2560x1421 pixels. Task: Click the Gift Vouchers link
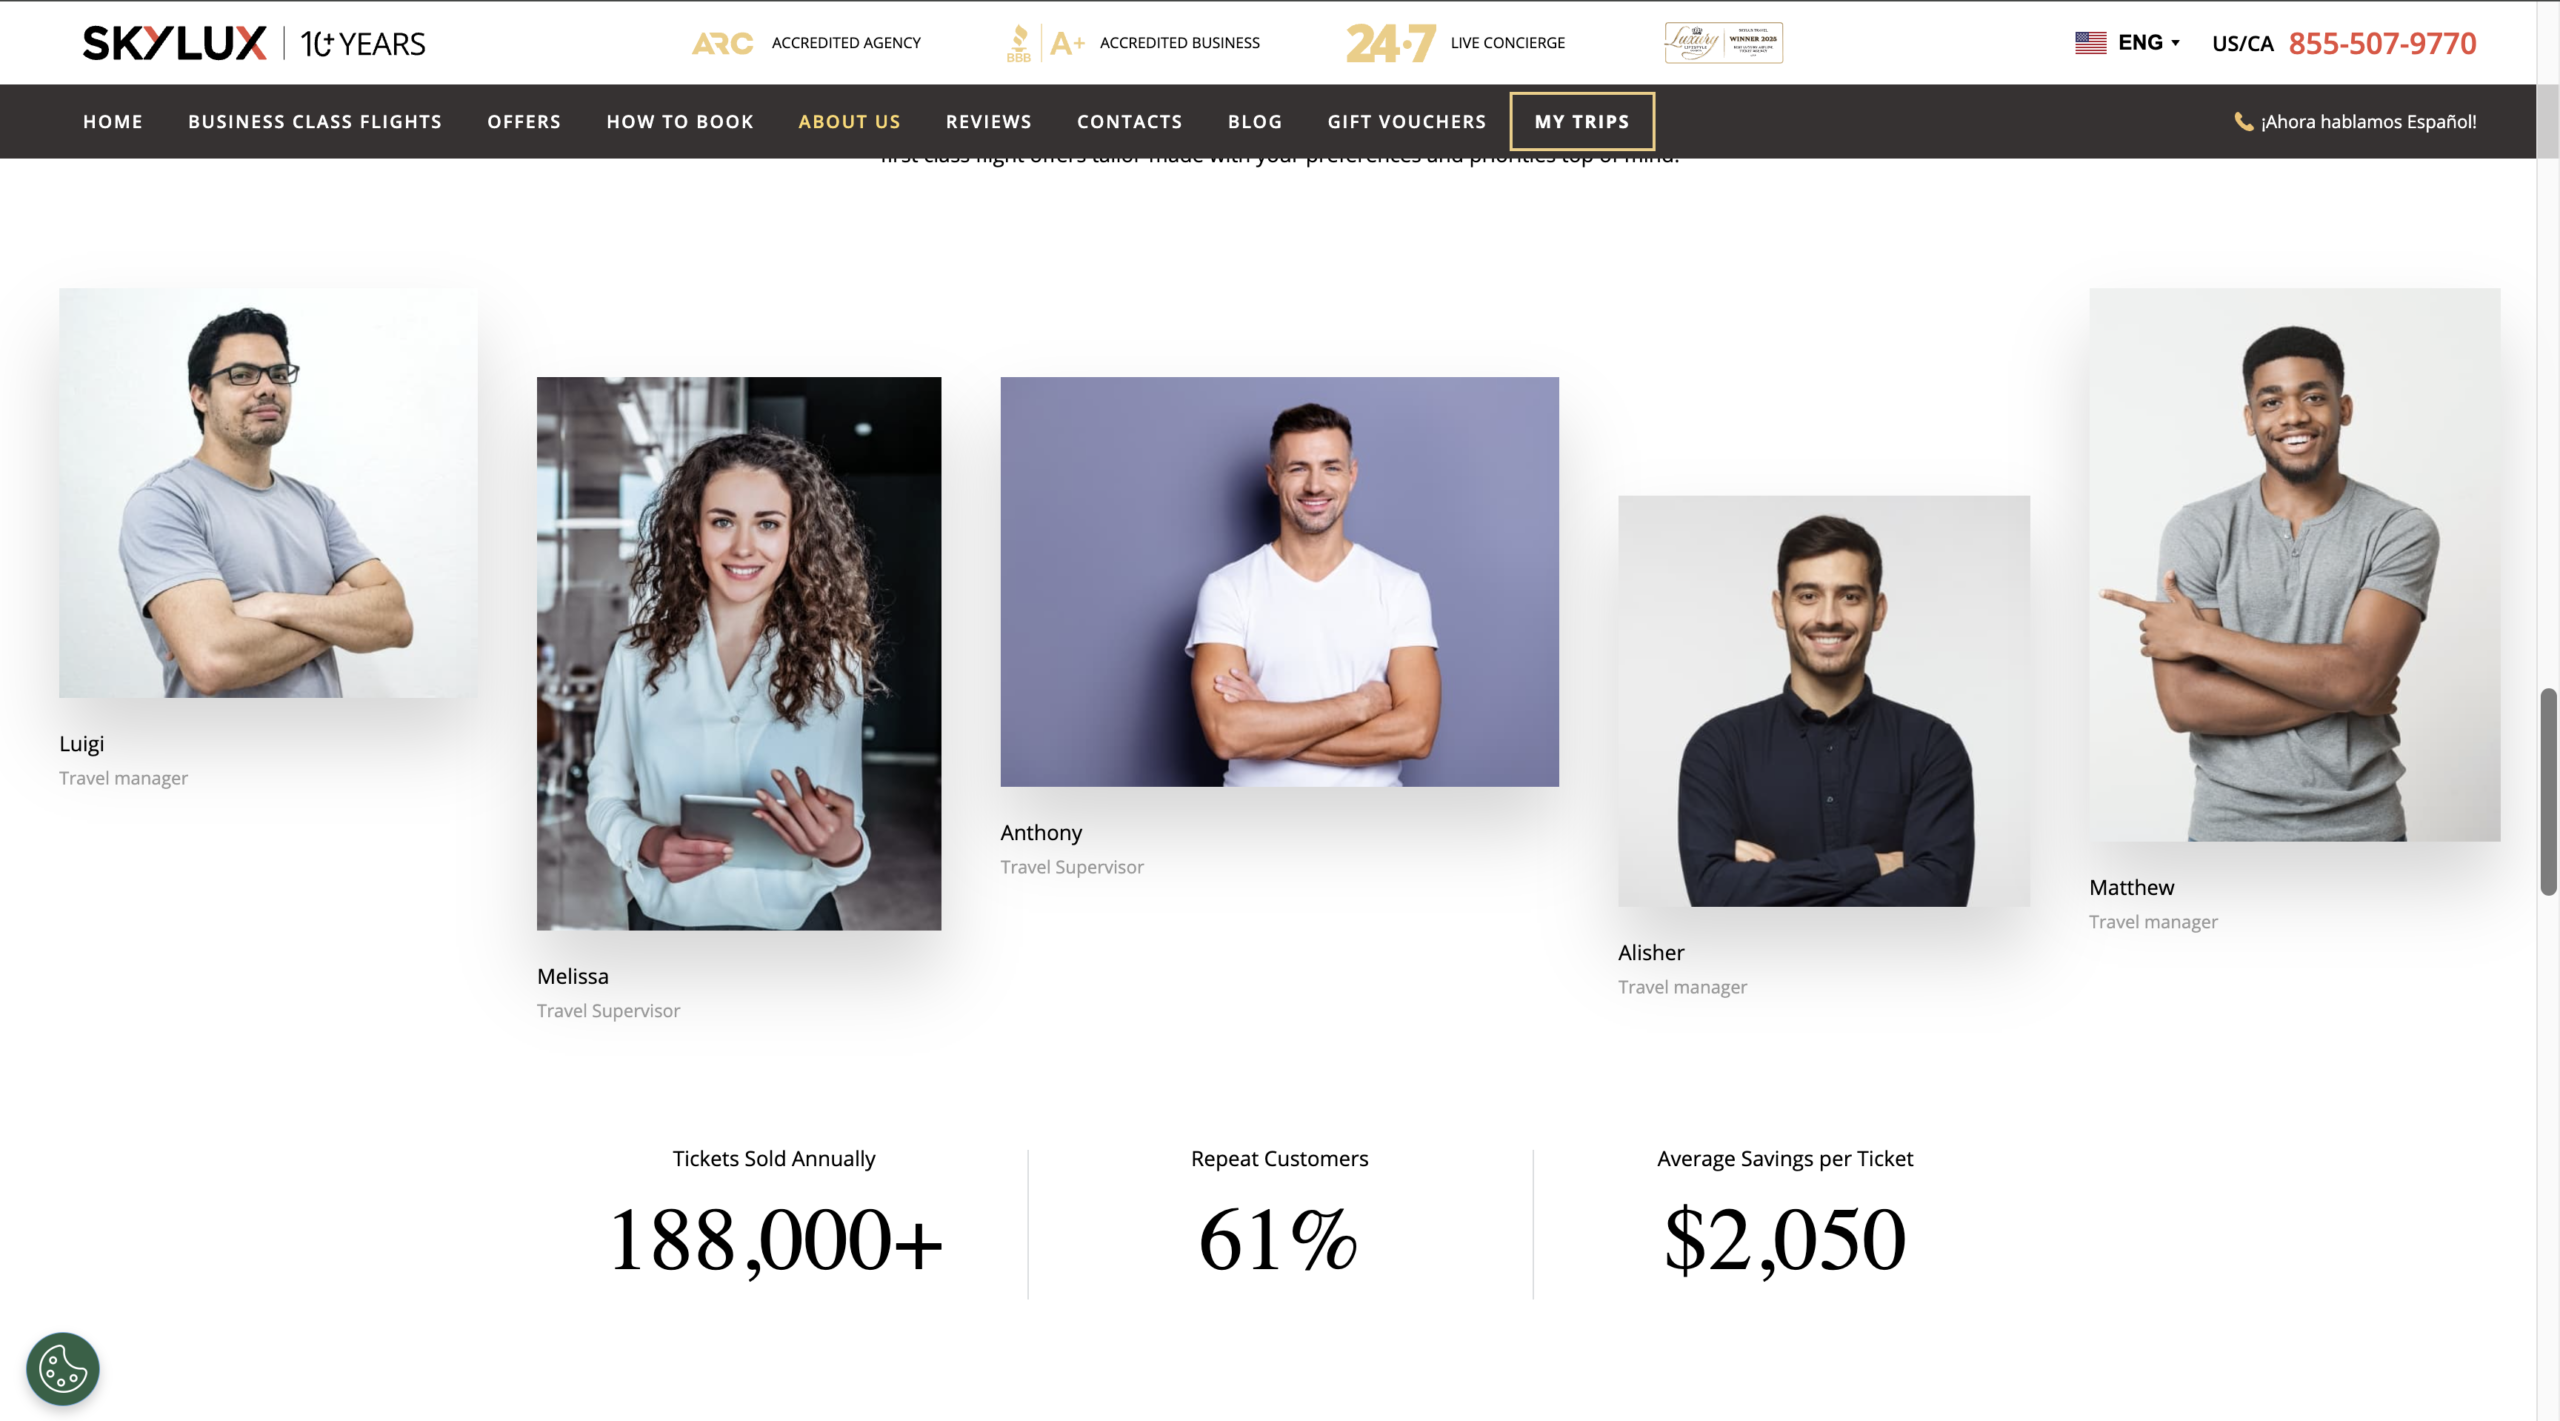[x=1407, y=121]
